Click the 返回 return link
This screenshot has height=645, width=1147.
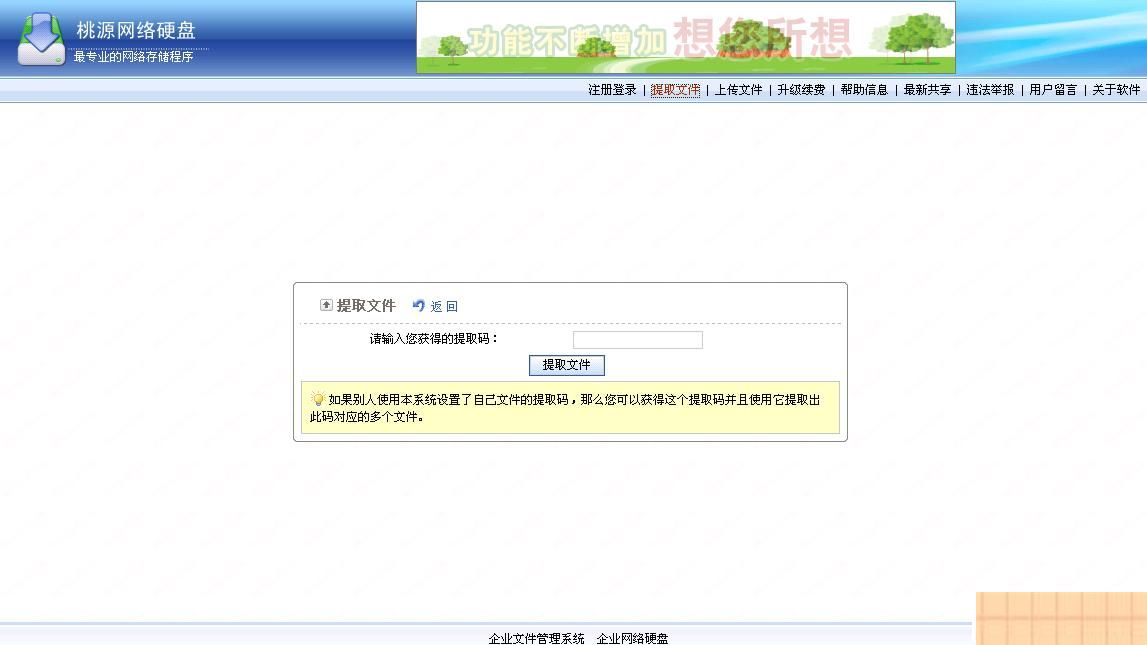pyautogui.click(x=443, y=305)
